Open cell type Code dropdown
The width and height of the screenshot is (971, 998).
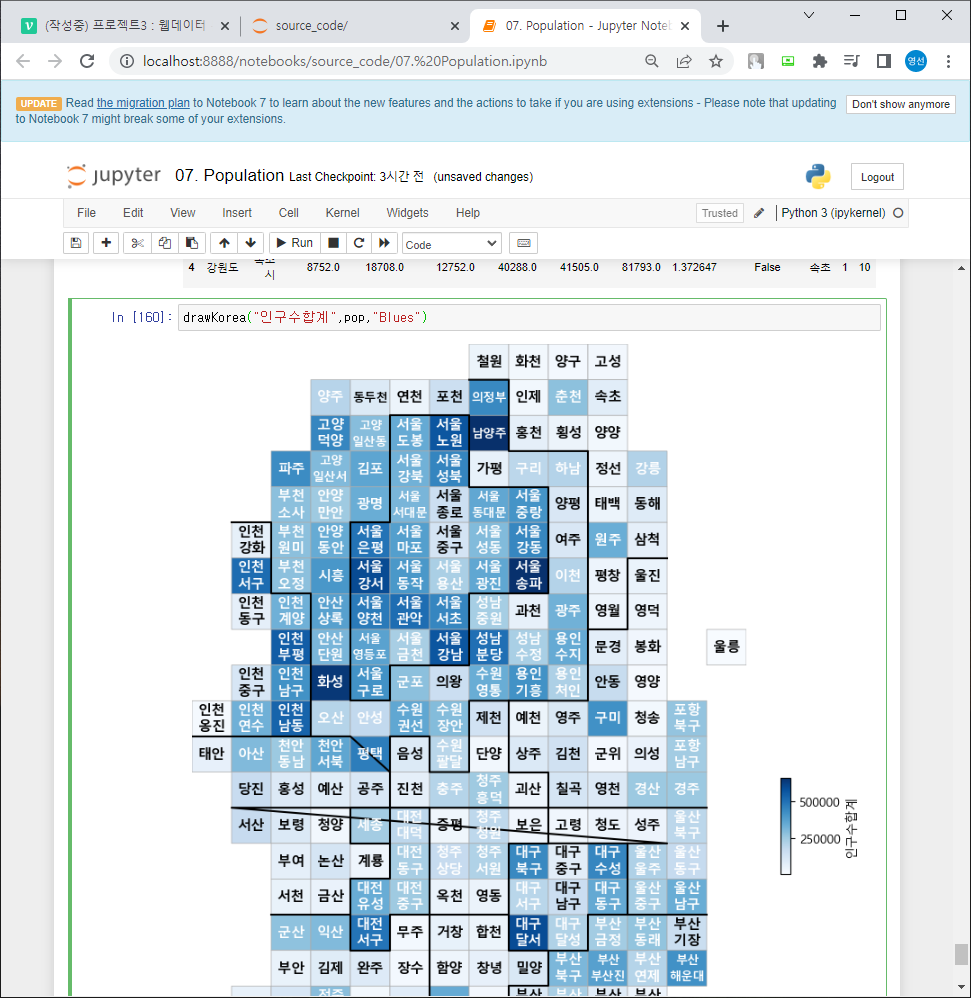[452, 244]
